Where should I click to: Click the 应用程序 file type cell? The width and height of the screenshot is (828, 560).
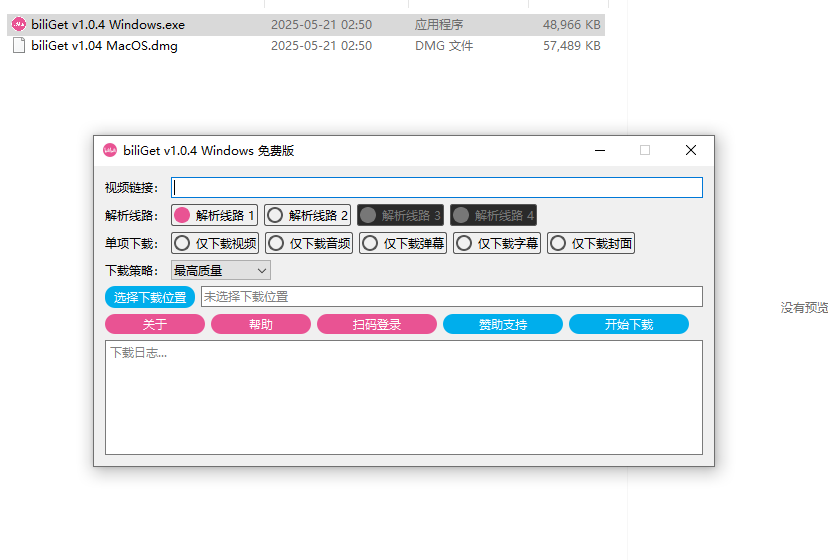pyautogui.click(x=439, y=24)
